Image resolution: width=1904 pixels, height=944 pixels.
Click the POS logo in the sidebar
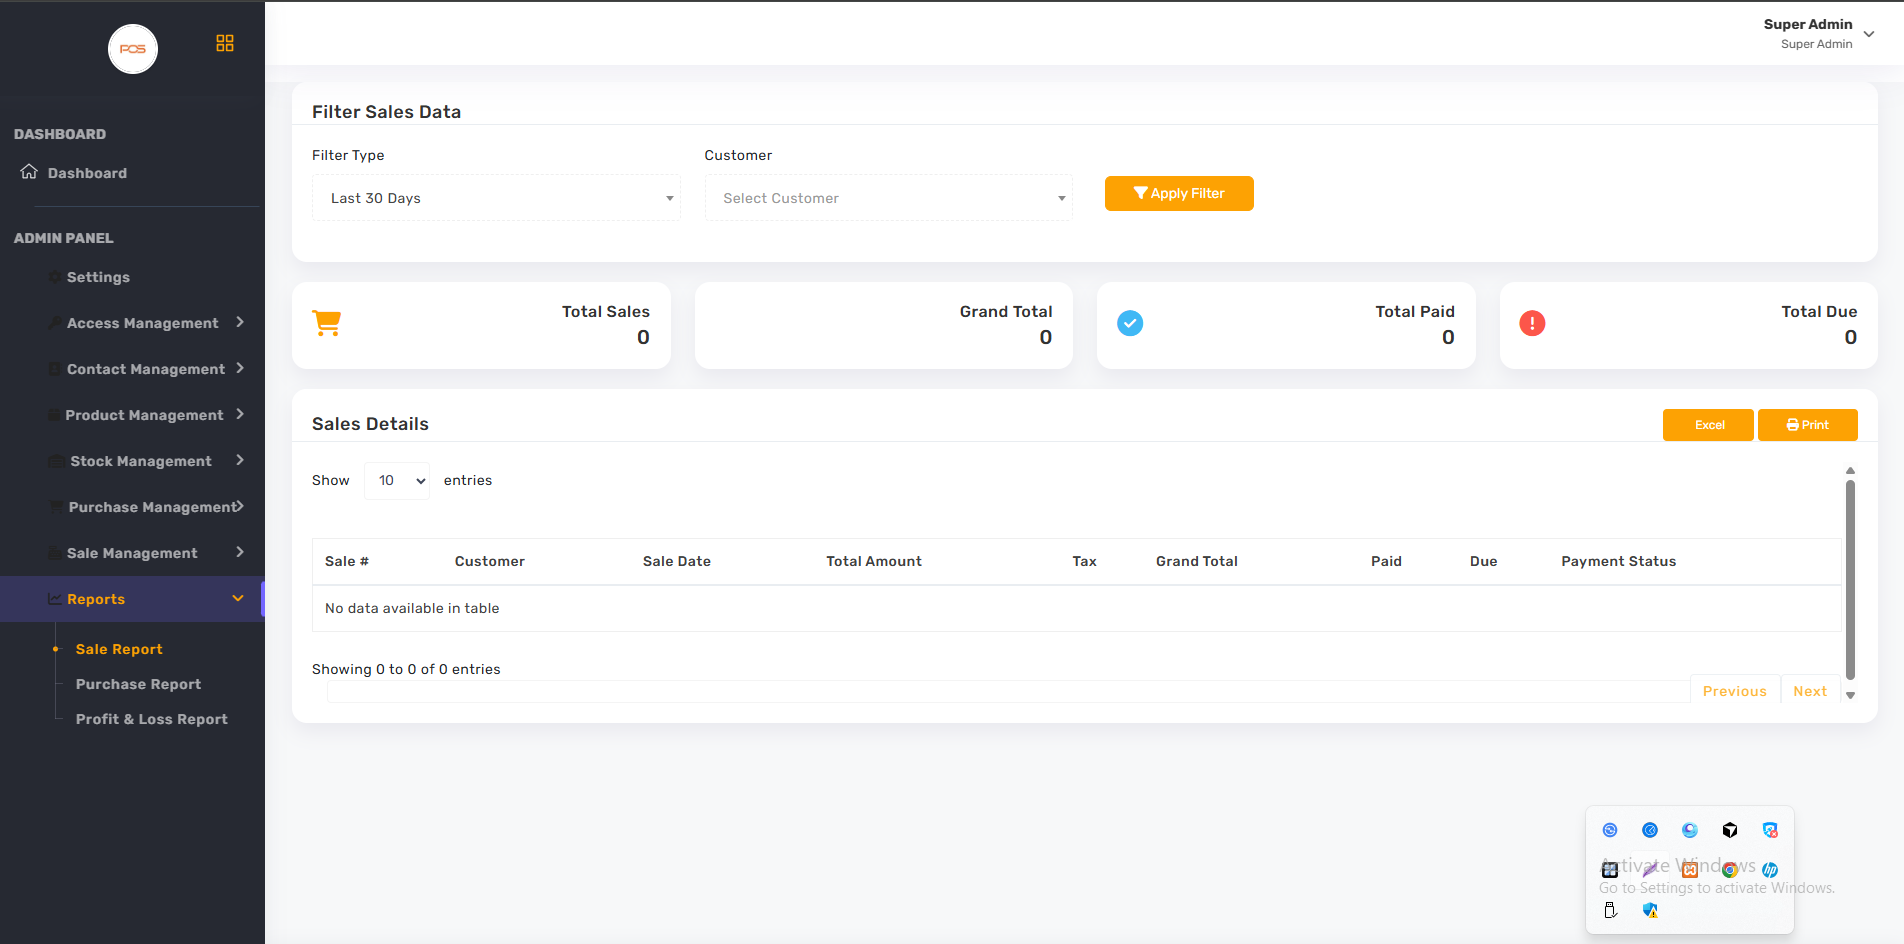[133, 49]
